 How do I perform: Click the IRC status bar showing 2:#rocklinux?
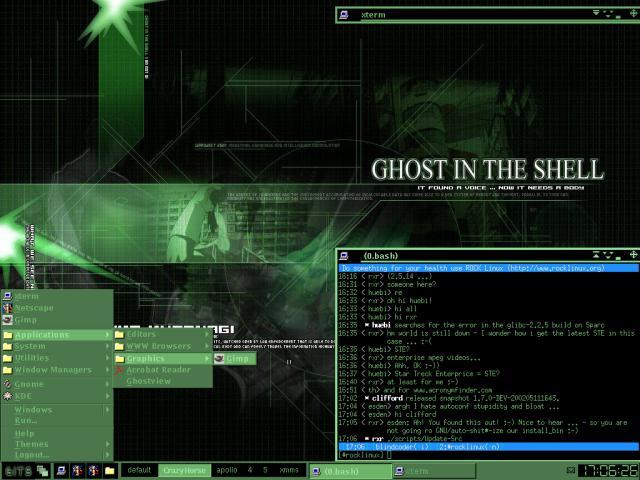point(488,447)
